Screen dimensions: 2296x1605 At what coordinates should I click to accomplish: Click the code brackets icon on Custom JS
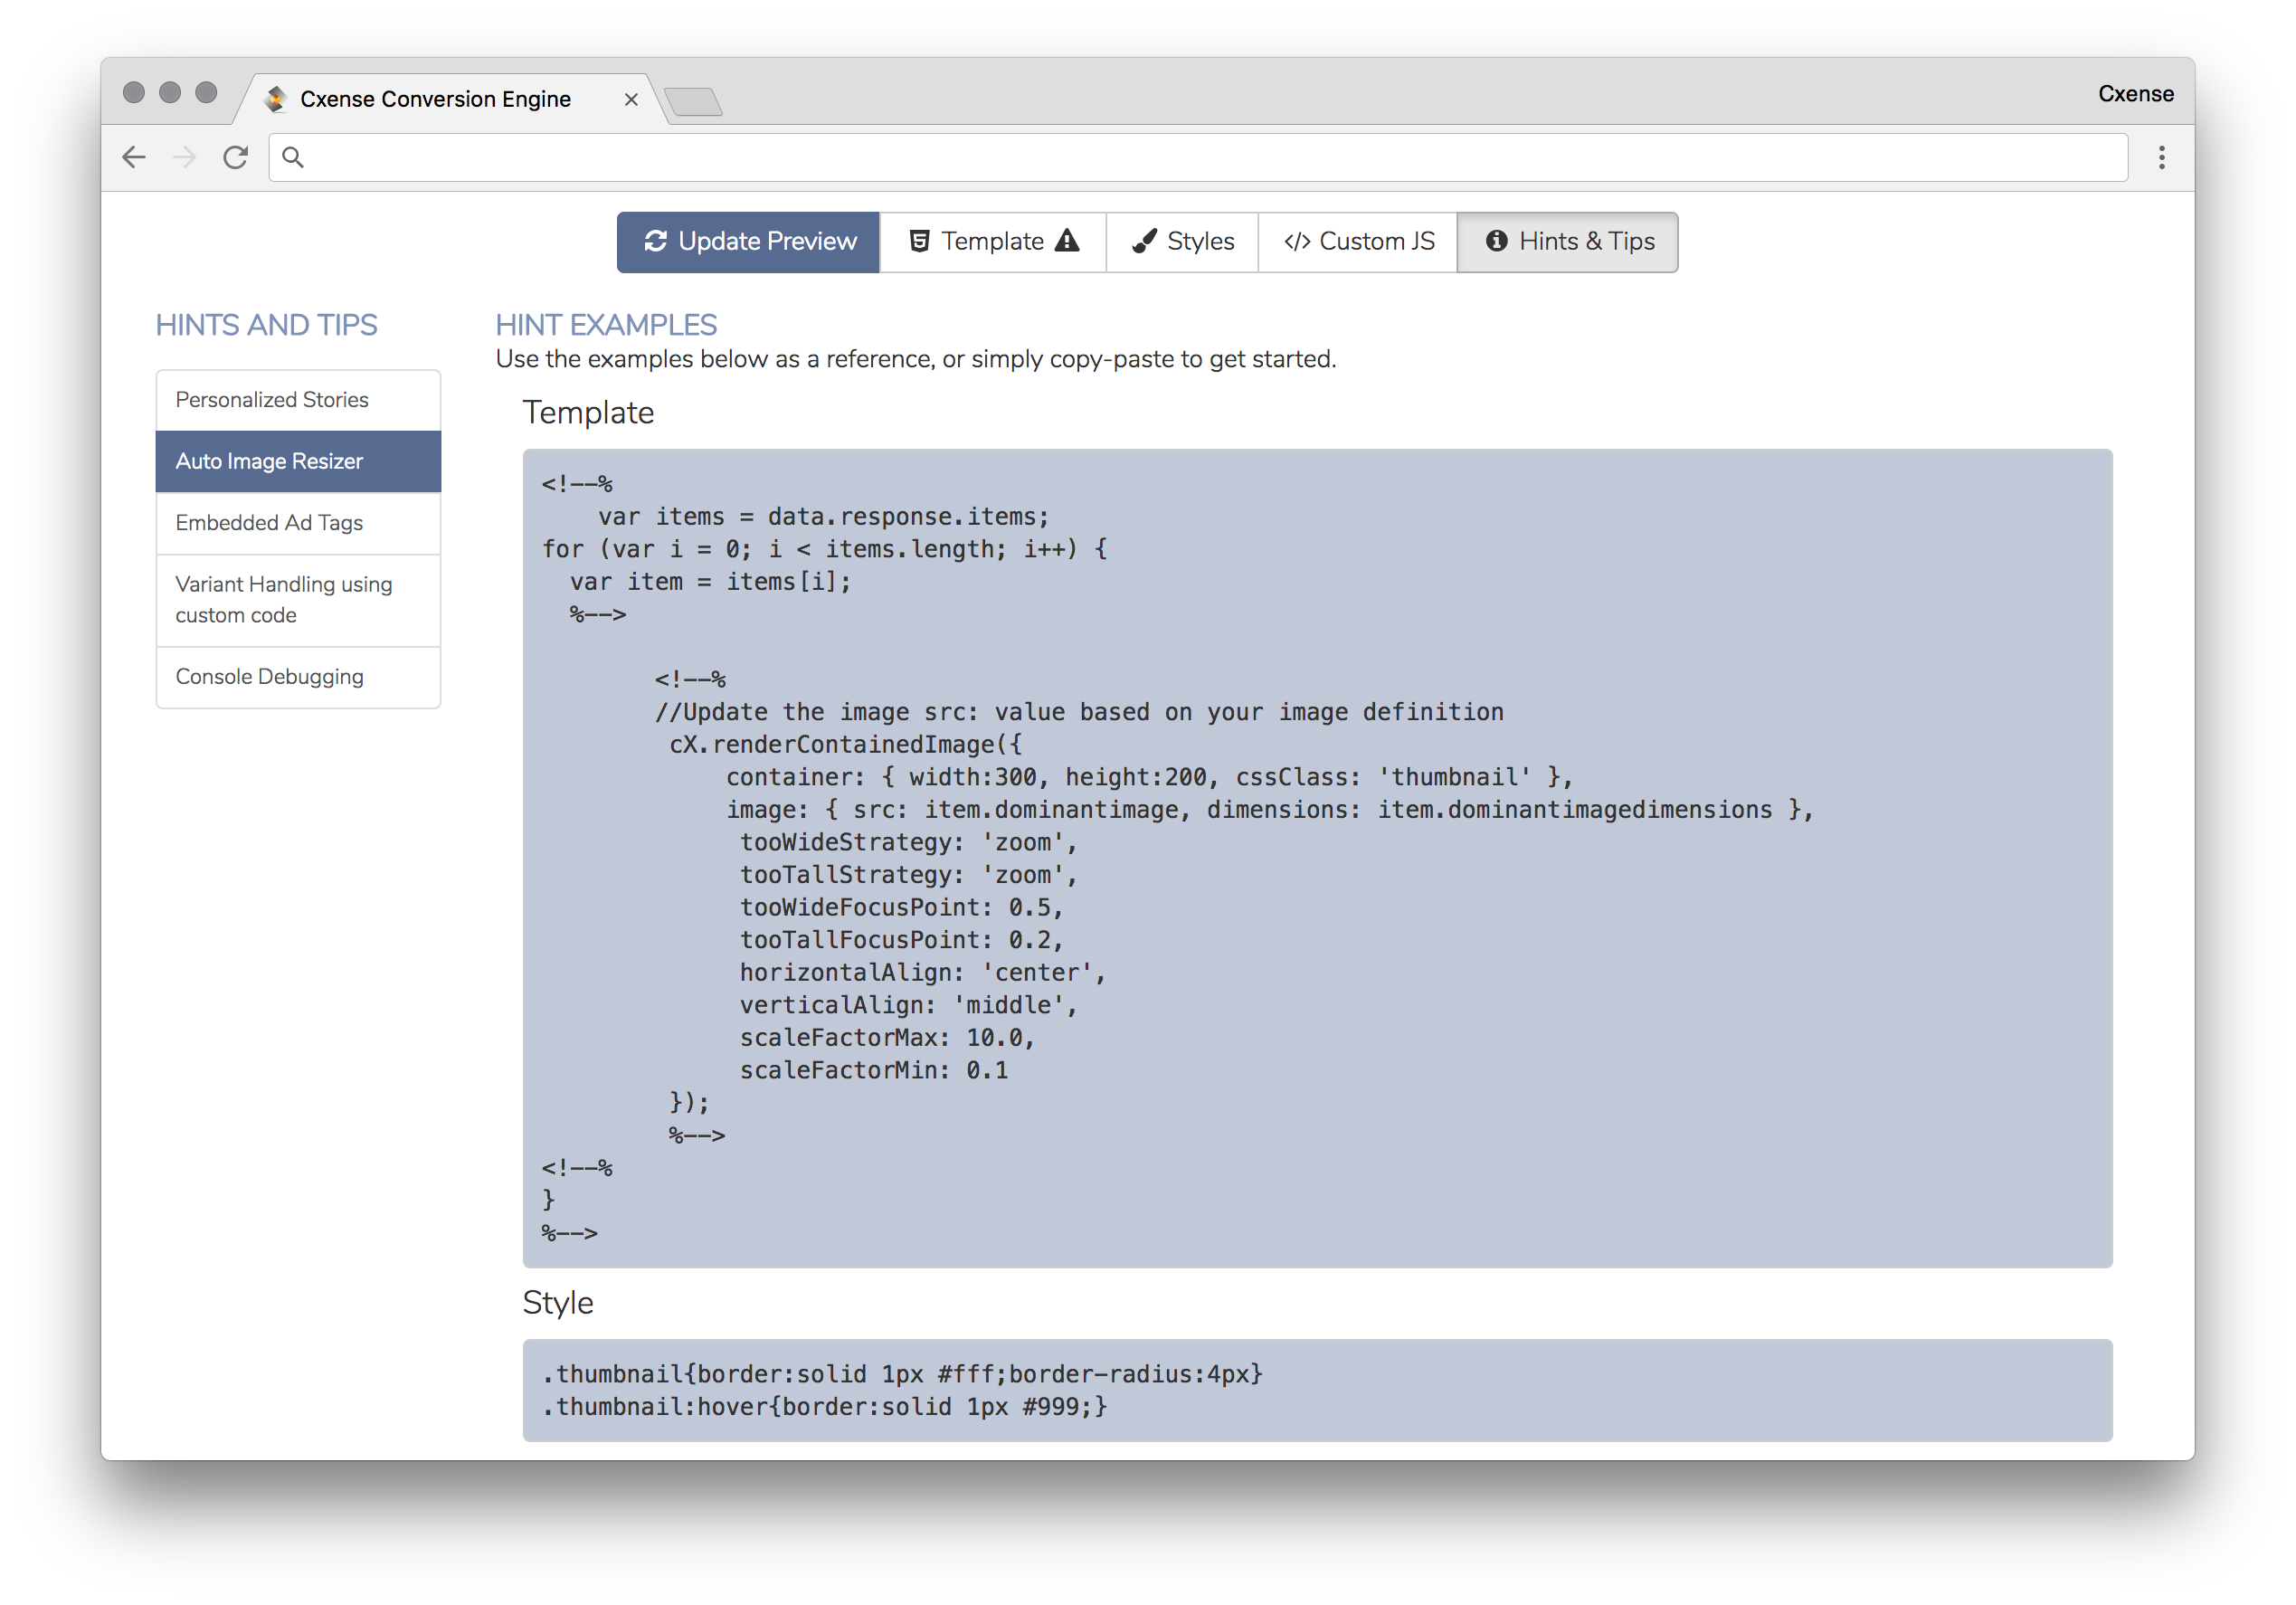(x=1297, y=241)
